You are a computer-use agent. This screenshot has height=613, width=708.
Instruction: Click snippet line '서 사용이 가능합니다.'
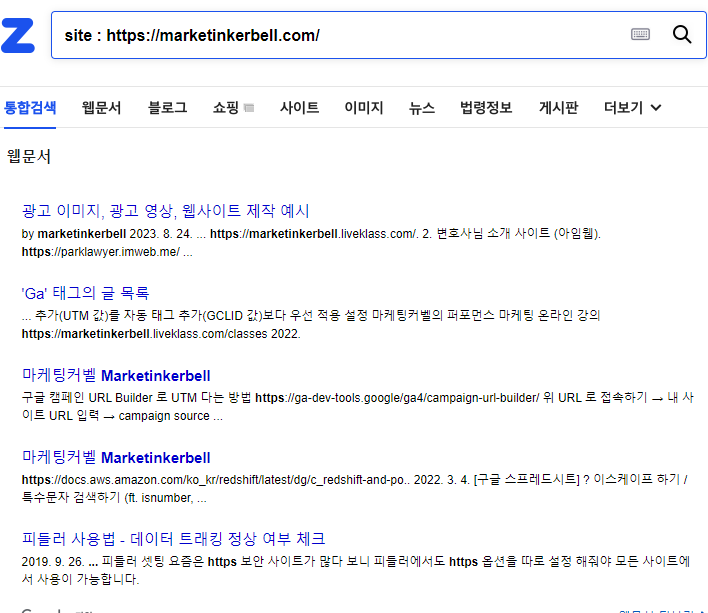point(80,579)
